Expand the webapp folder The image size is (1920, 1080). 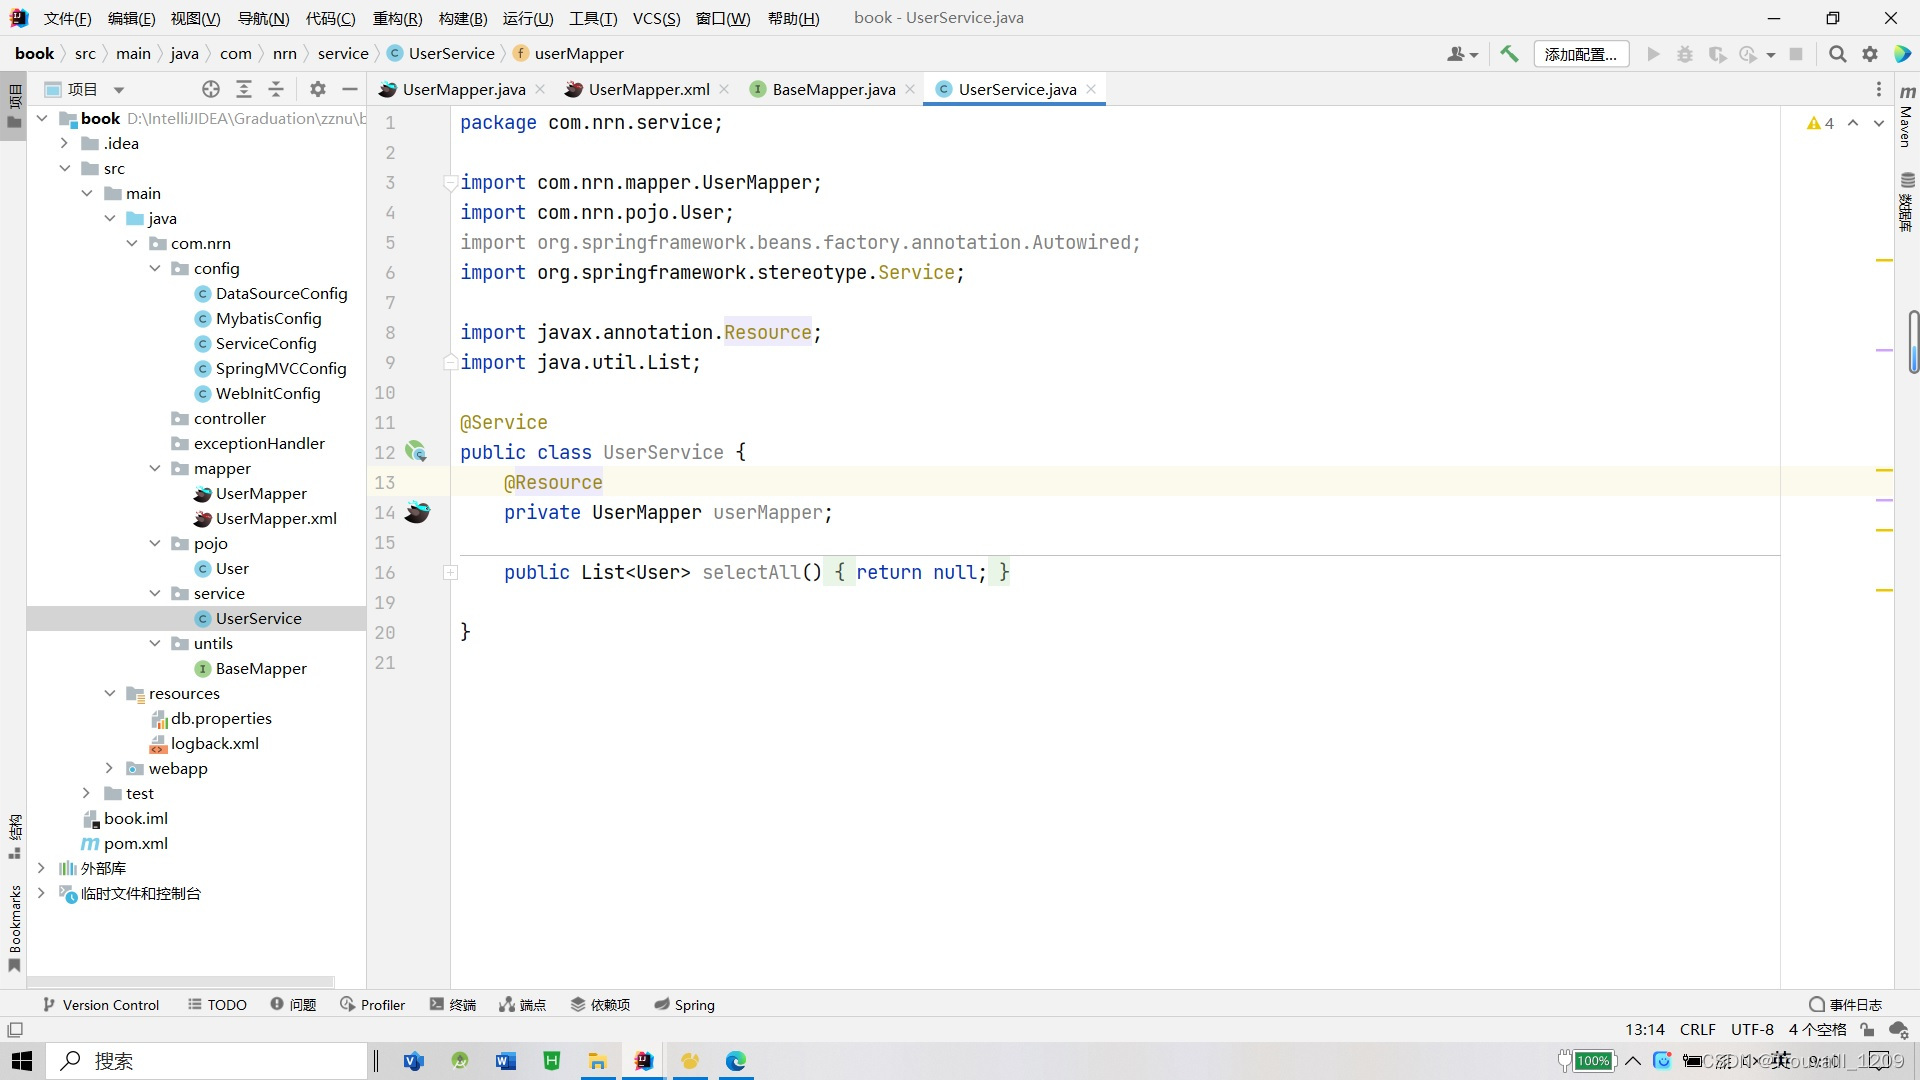[109, 768]
